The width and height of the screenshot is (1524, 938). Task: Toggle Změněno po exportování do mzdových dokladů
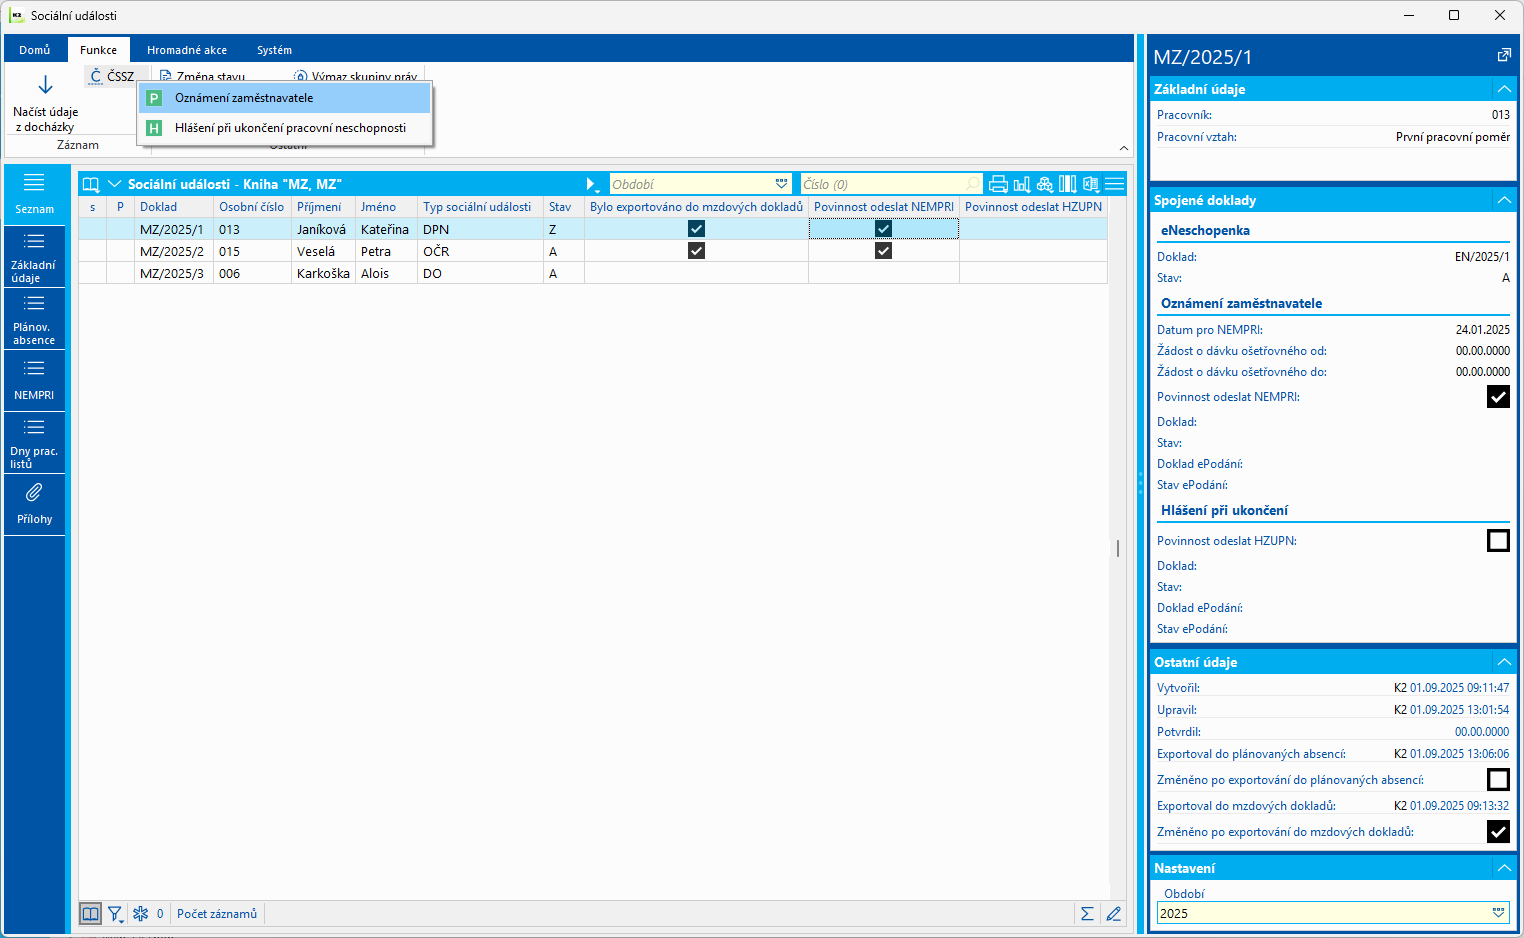click(1498, 831)
